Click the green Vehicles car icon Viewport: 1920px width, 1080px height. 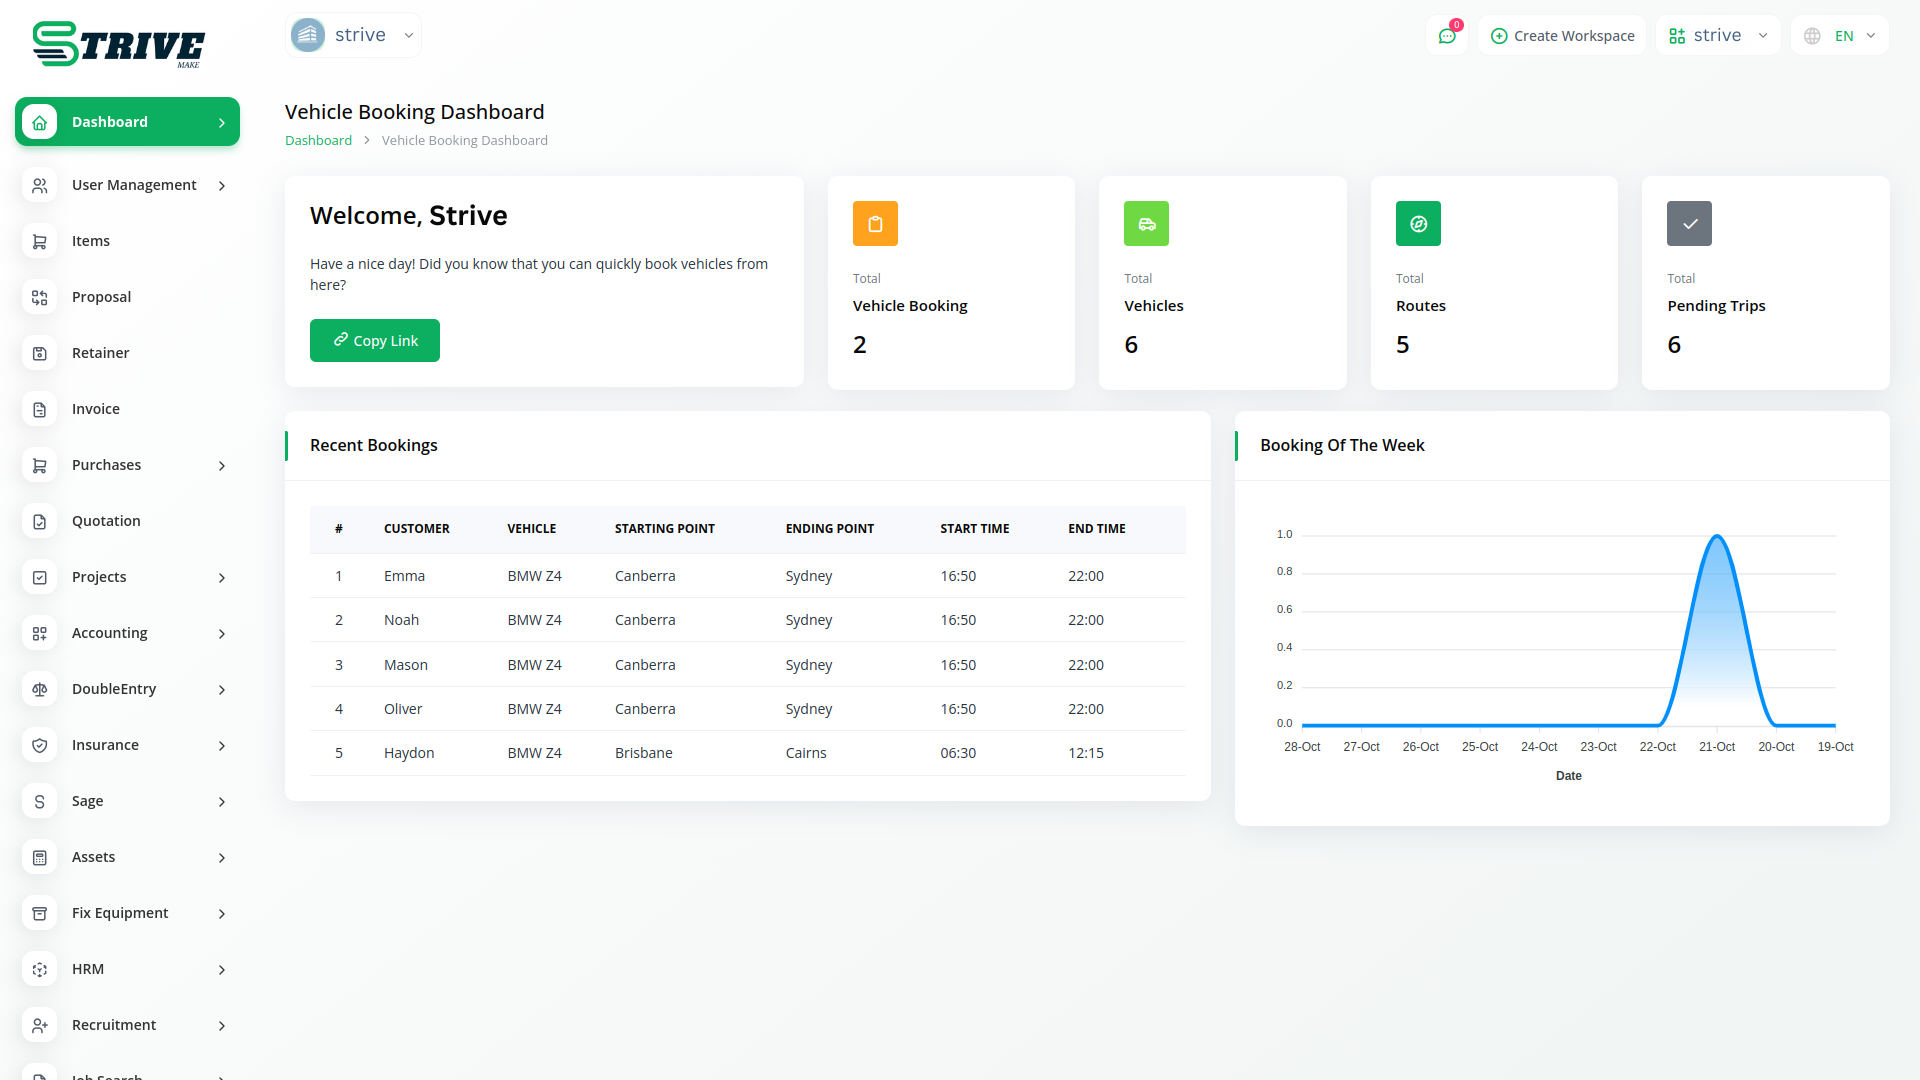(x=1146, y=224)
